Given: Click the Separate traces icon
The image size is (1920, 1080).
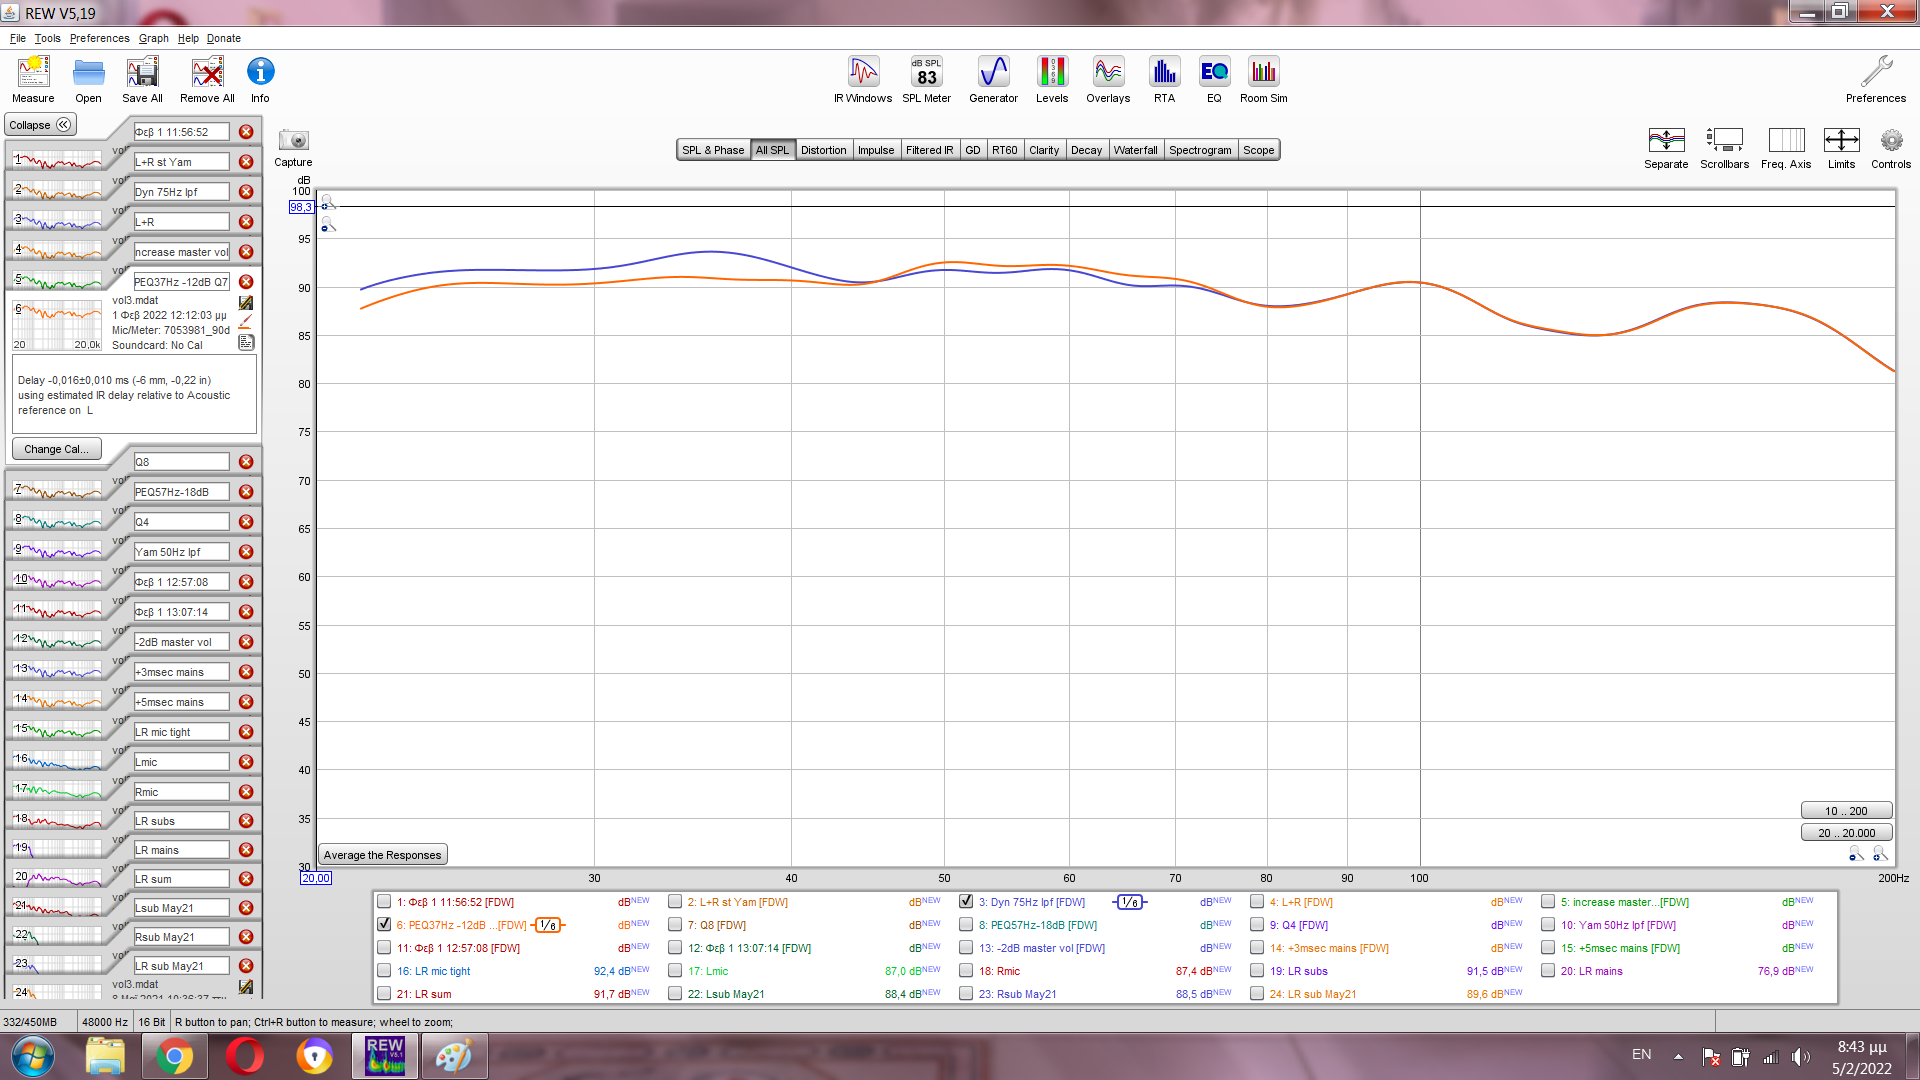Looking at the screenshot, I should coord(1666,147).
